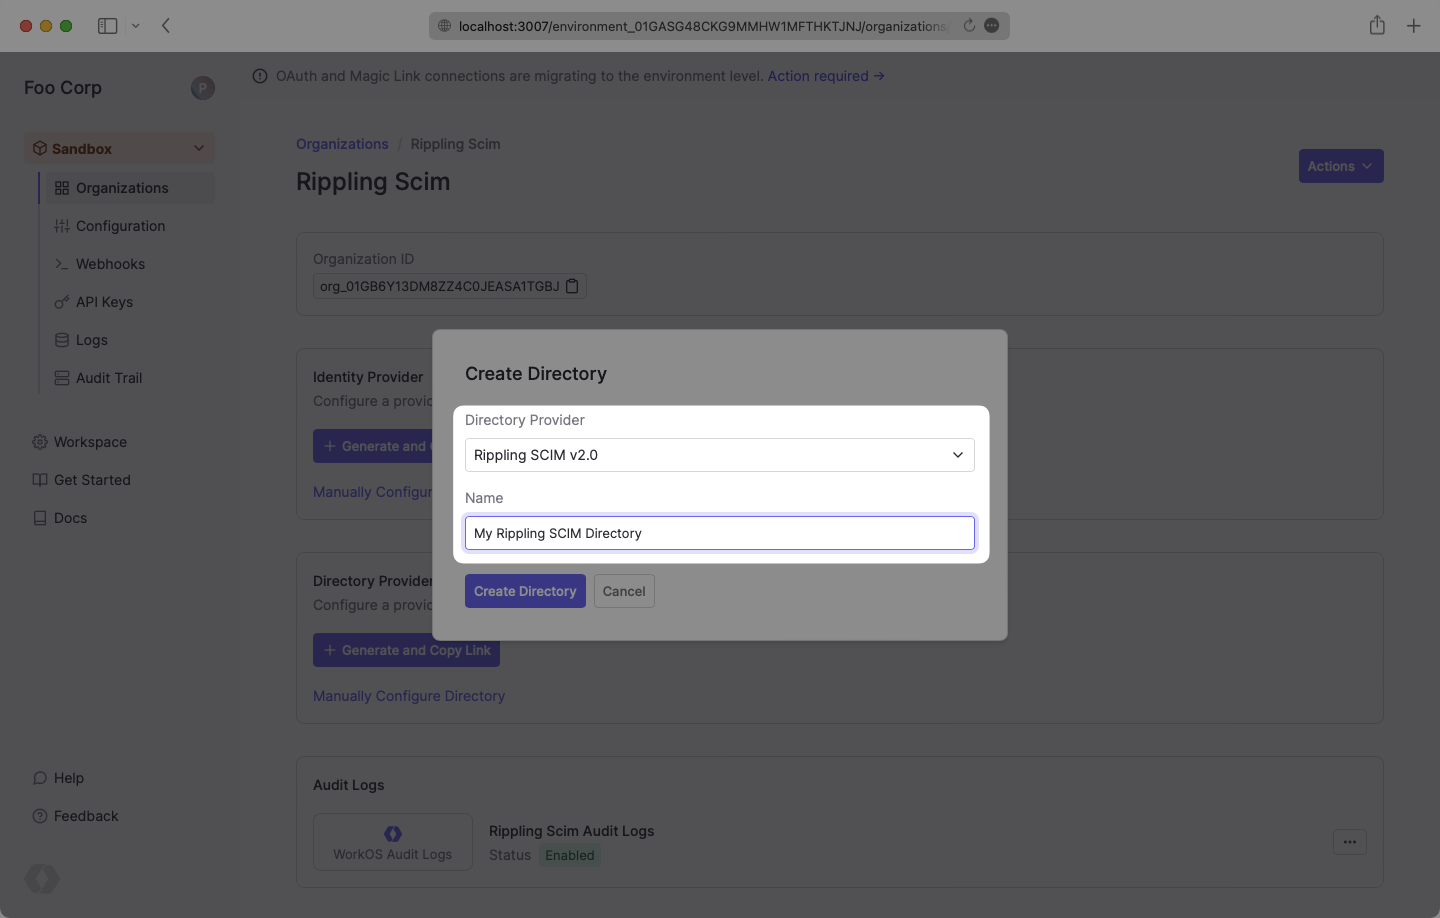The height and width of the screenshot is (918, 1440).
Task: Click the Action required link
Action: [x=825, y=76]
